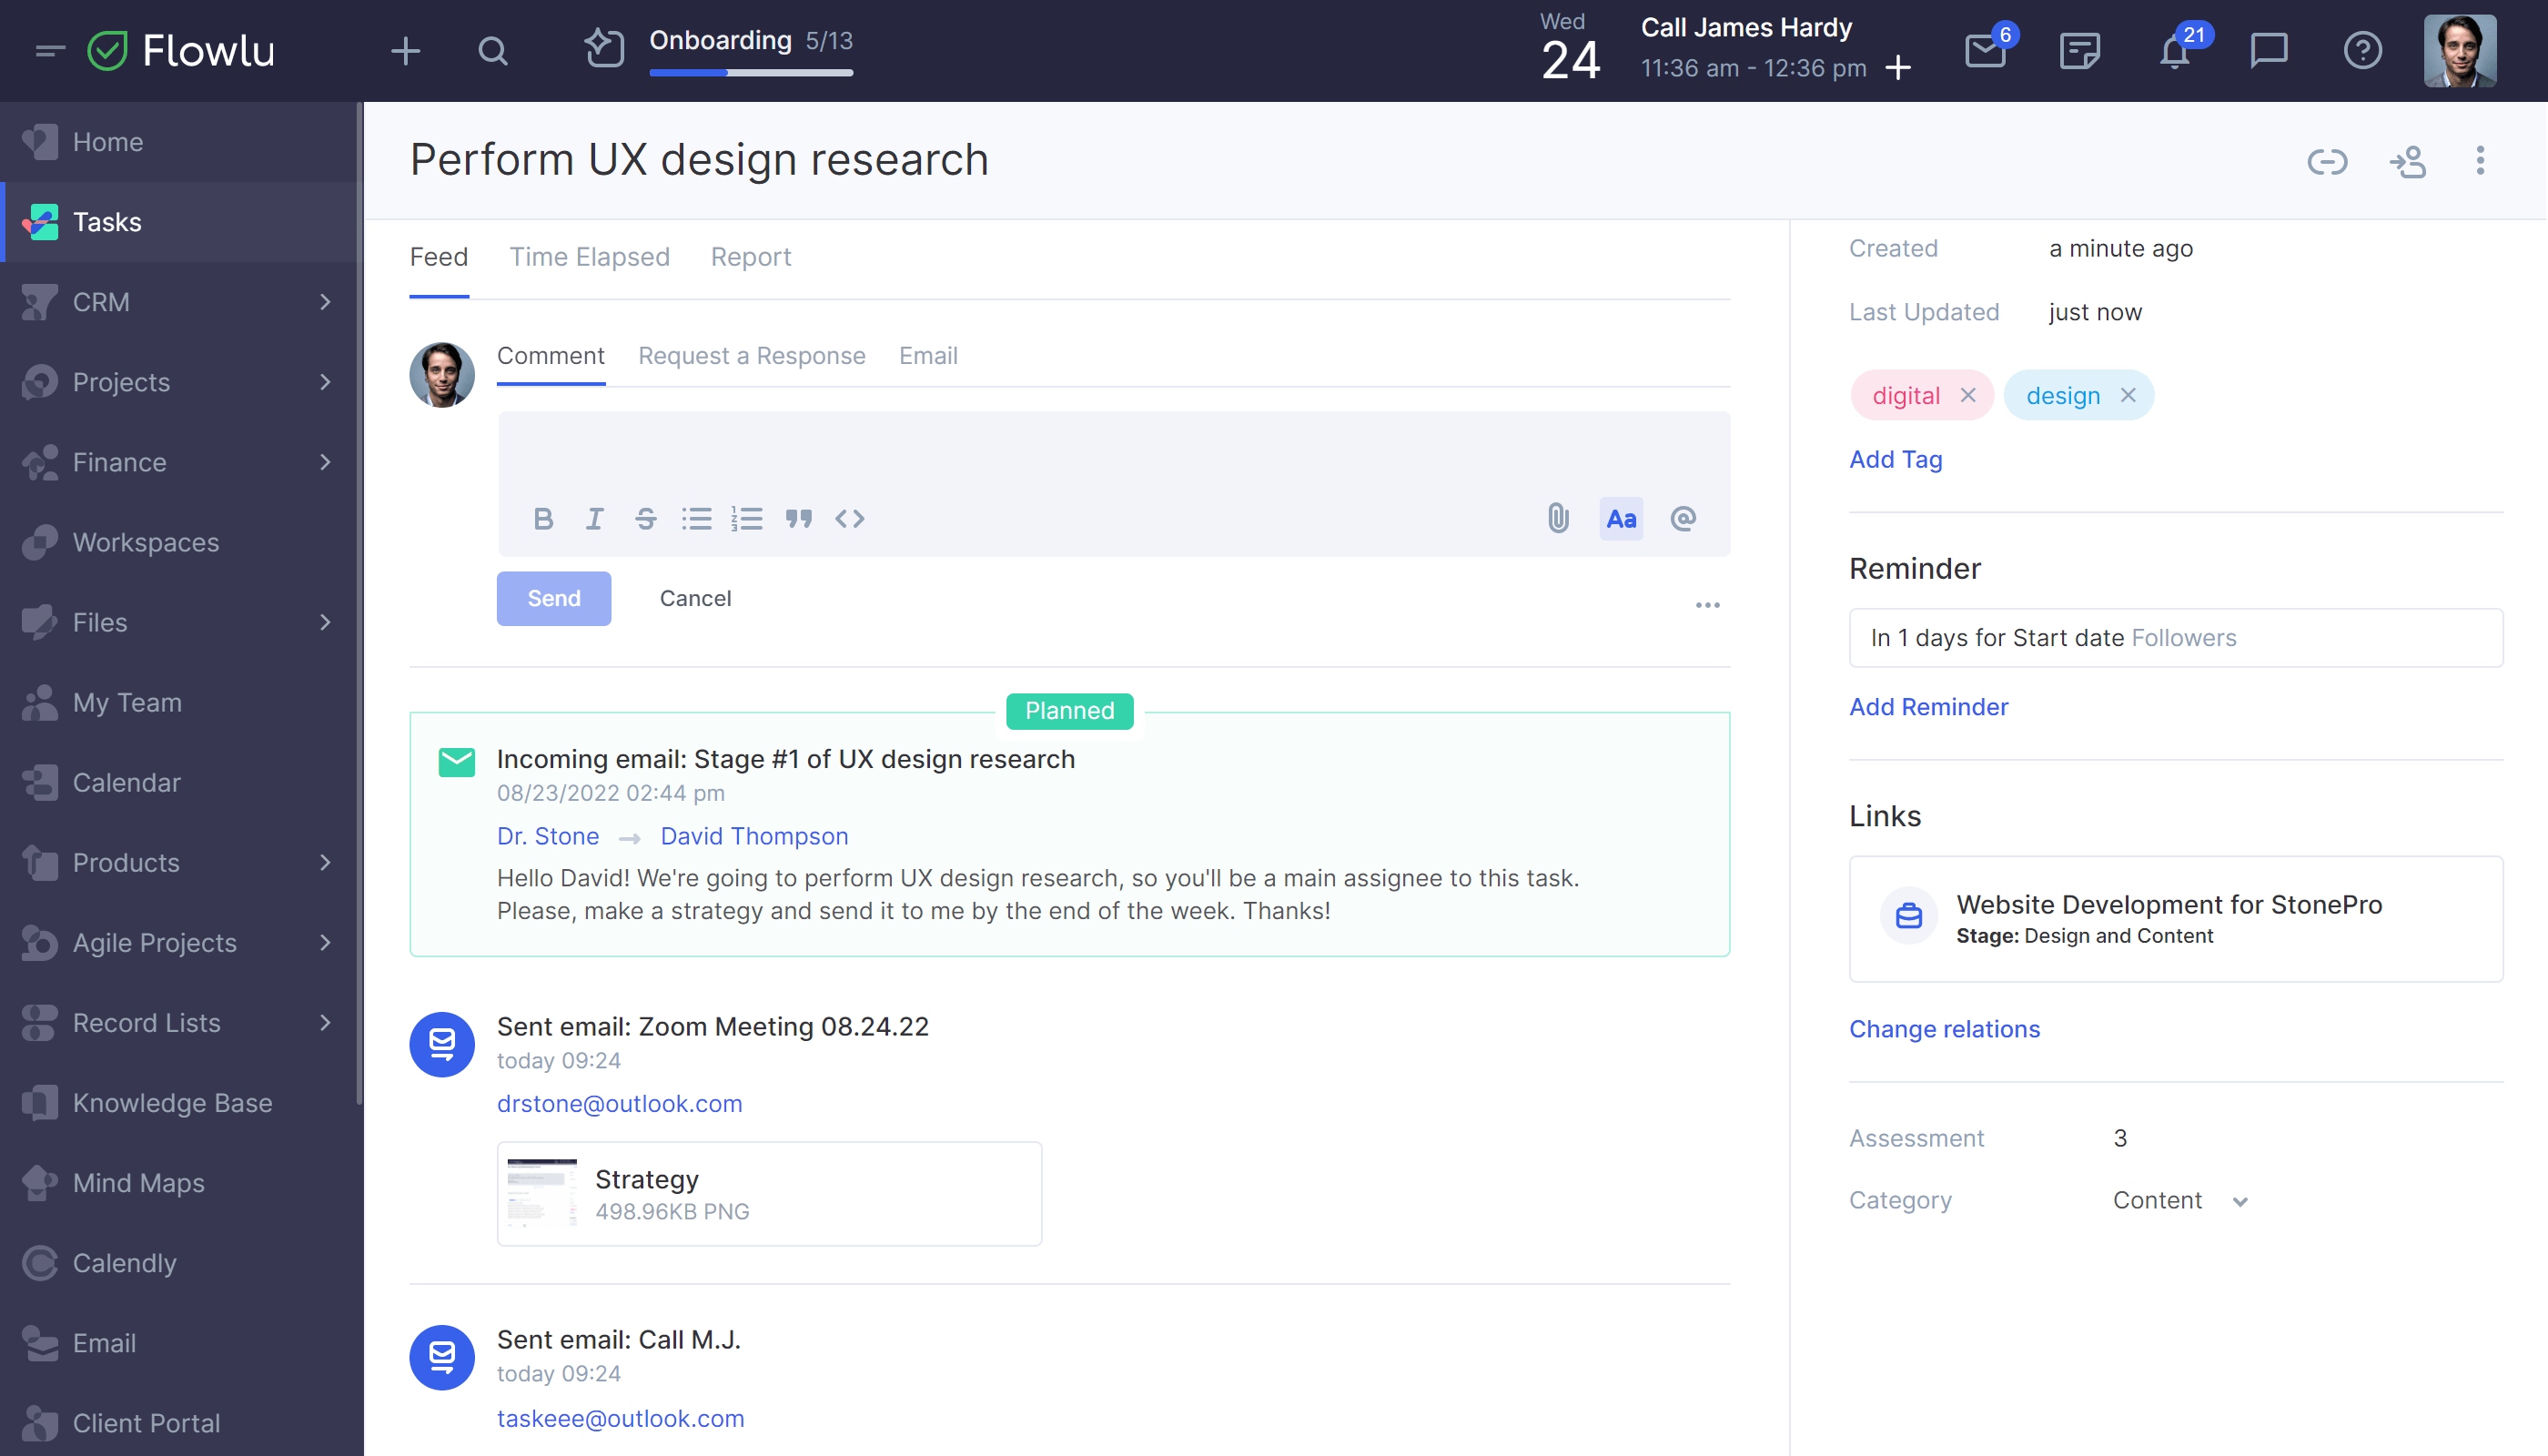Image resolution: width=2548 pixels, height=1456 pixels.
Task: Toggle bold formatting in comment editor
Action: tap(544, 518)
